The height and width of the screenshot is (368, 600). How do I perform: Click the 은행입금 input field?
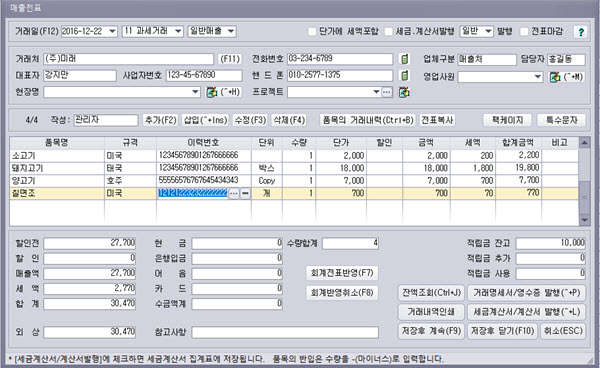pyautogui.click(x=237, y=258)
